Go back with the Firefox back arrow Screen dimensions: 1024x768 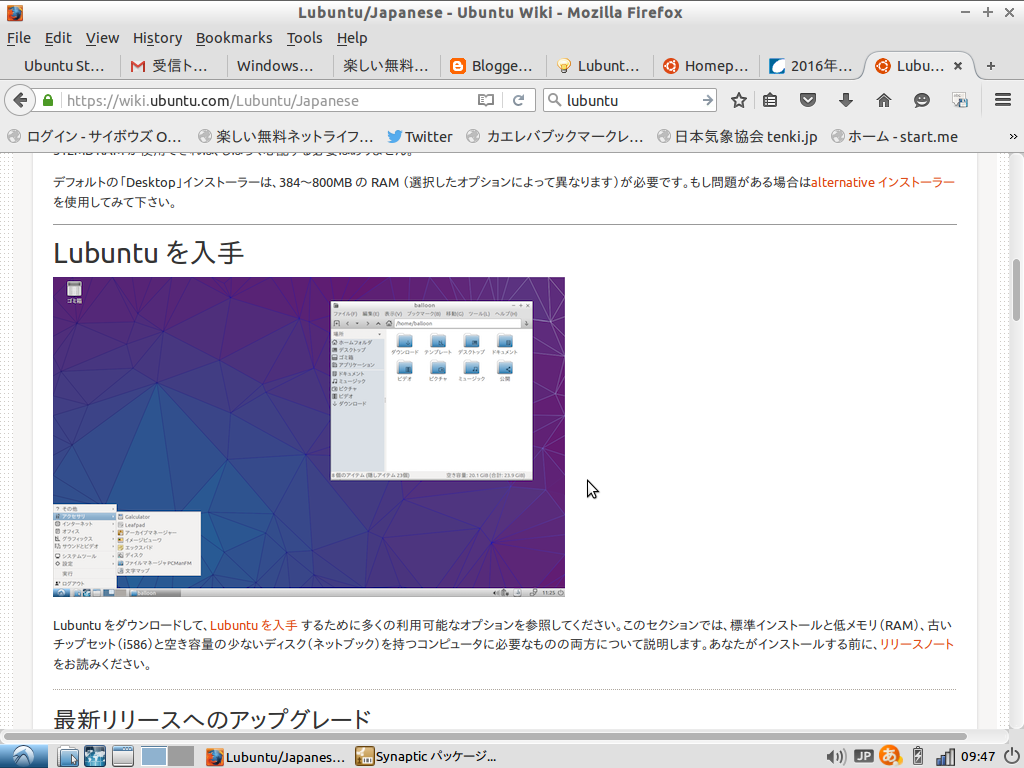click(20, 101)
